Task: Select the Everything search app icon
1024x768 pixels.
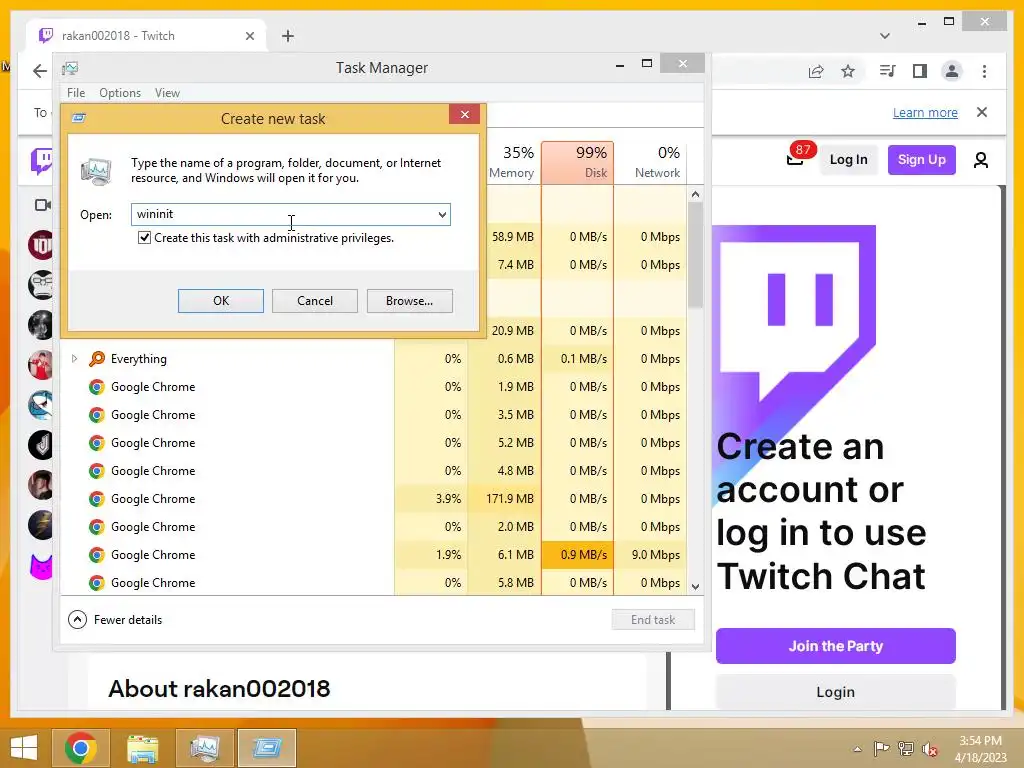Action: tap(97, 359)
